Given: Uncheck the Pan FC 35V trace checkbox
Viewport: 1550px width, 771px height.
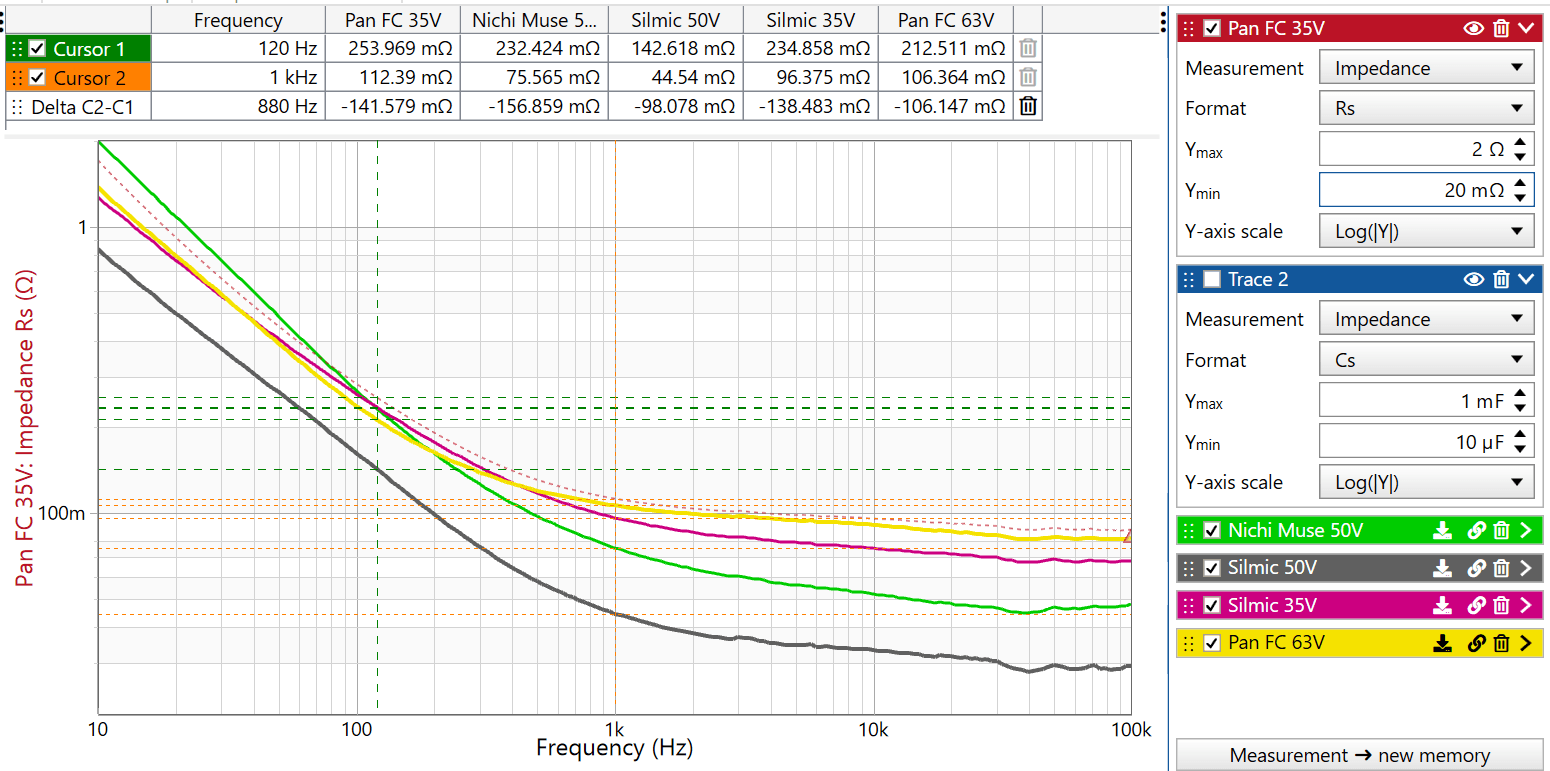Looking at the screenshot, I should [x=1212, y=28].
